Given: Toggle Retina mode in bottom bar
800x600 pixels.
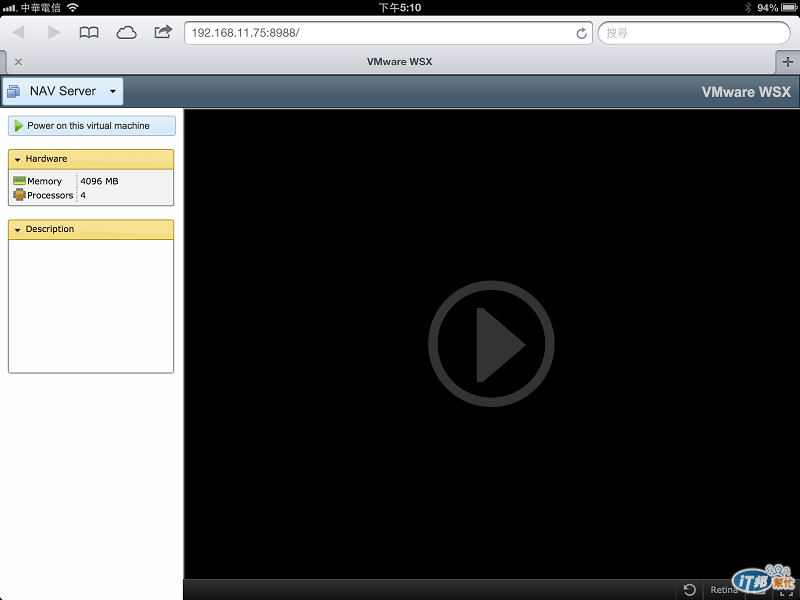Looking at the screenshot, I should tap(723, 590).
